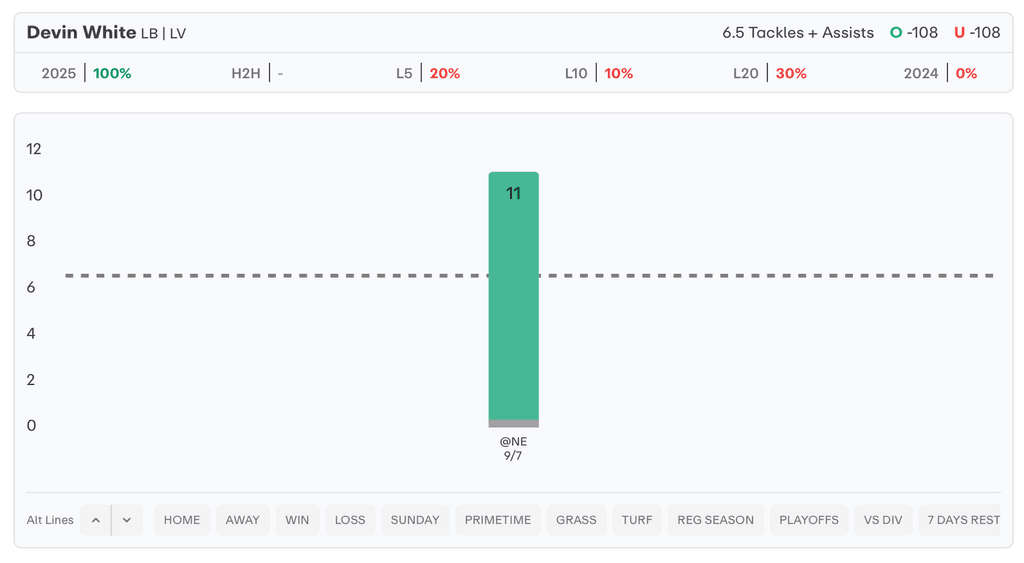Image resolution: width=1024 pixels, height=563 pixels.
Task: Enable the LOSS filter chip
Action: (350, 520)
